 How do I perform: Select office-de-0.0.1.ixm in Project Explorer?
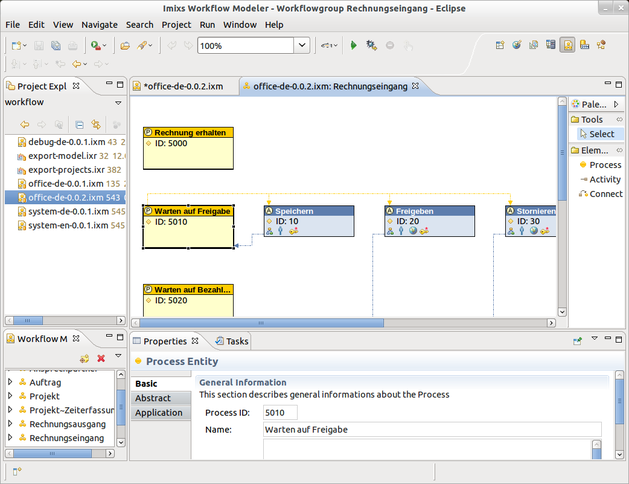coord(65,184)
